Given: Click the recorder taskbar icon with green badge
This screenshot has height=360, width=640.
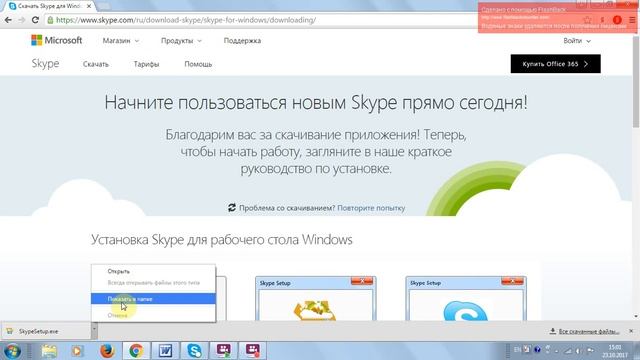Looking at the screenshot, I should point(223,351).
